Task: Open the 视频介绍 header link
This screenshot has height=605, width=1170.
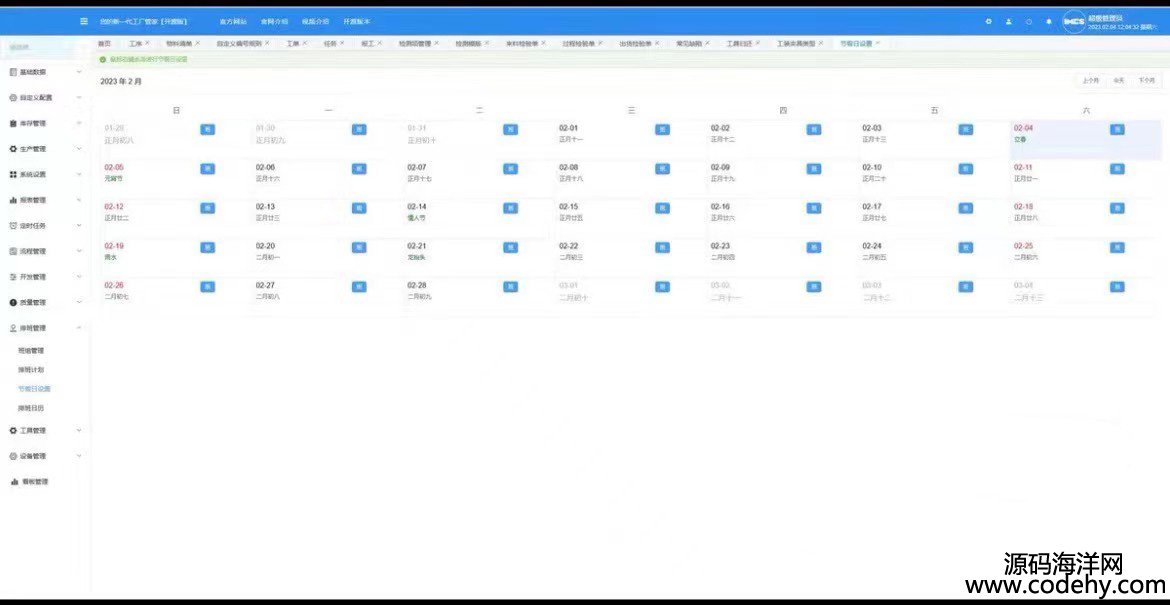Action: (316, 22)
